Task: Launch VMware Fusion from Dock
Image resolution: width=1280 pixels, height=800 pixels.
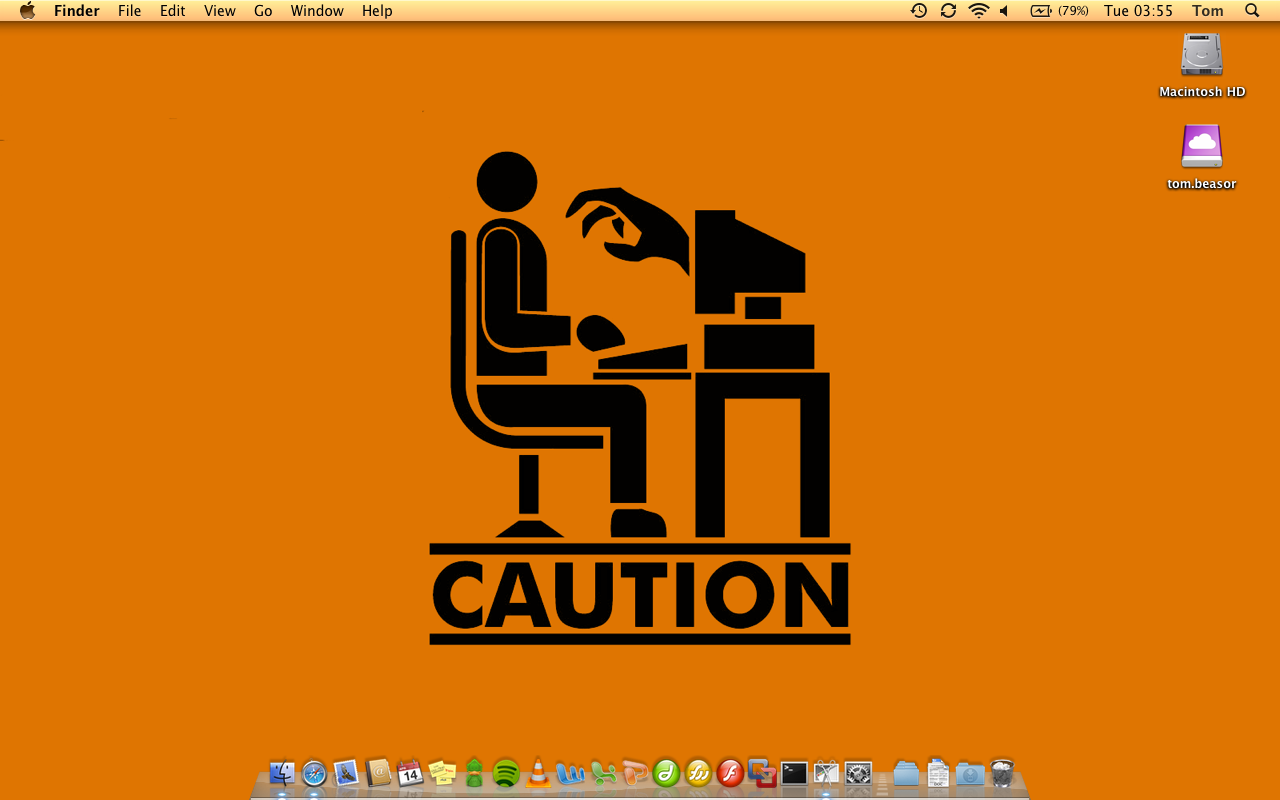Action: pos(762,773)
